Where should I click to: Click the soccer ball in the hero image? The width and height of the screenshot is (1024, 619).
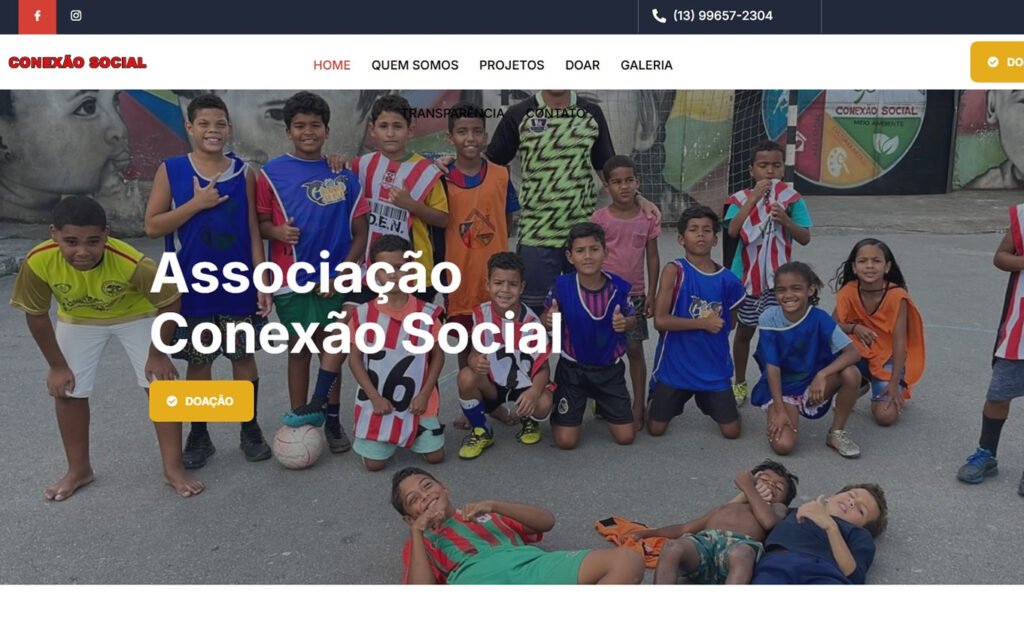click(298, 447)
